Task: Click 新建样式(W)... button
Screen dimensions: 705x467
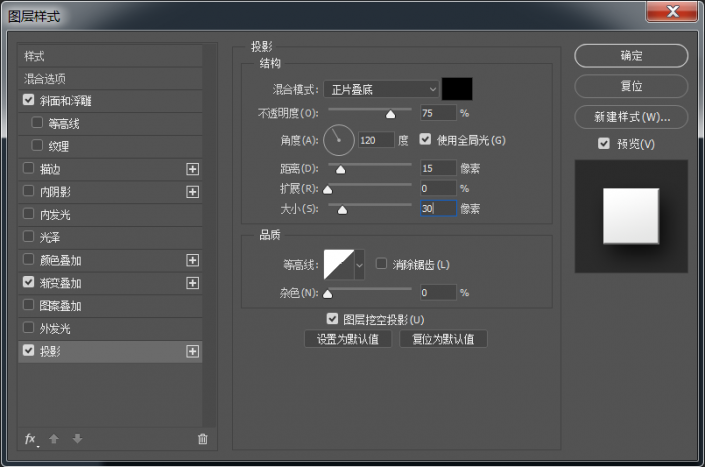Action: [x=631, y=117]
